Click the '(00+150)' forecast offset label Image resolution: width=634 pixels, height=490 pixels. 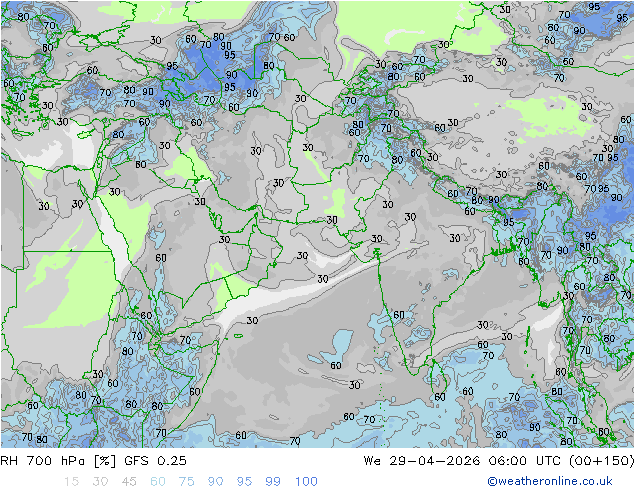[x=601, y=460]
